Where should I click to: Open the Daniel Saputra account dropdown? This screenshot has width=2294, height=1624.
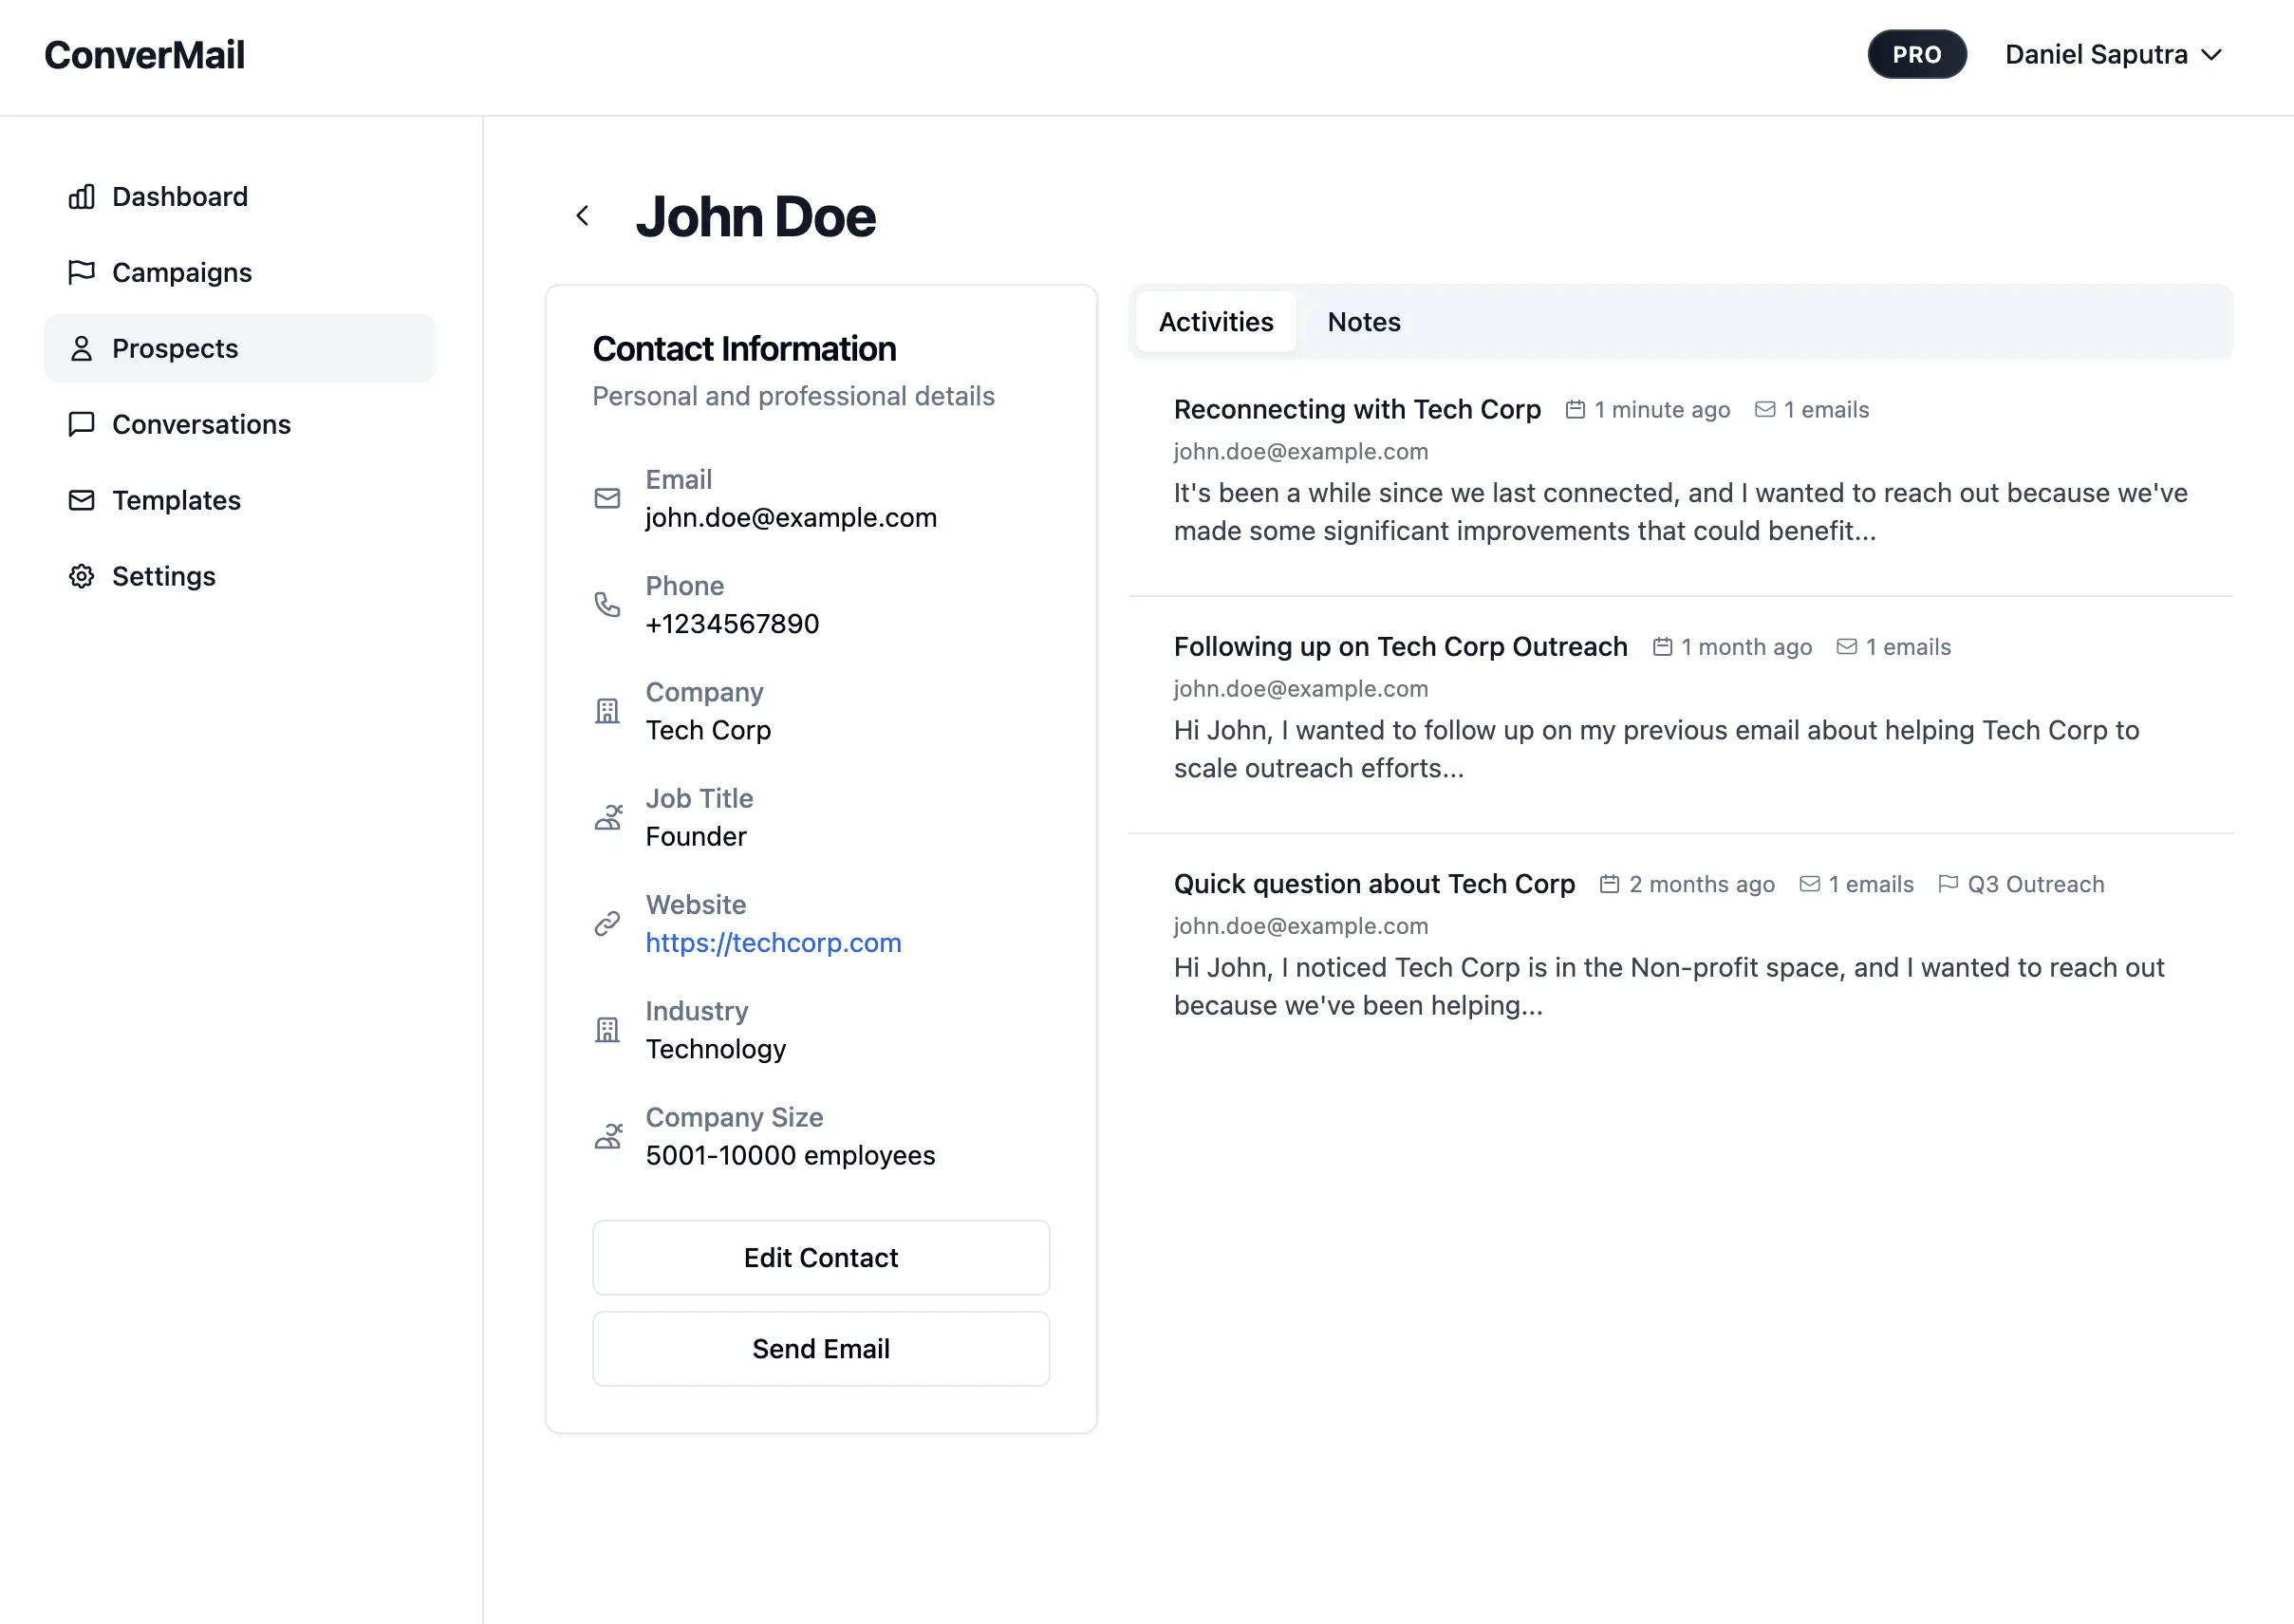[2112, 55]
